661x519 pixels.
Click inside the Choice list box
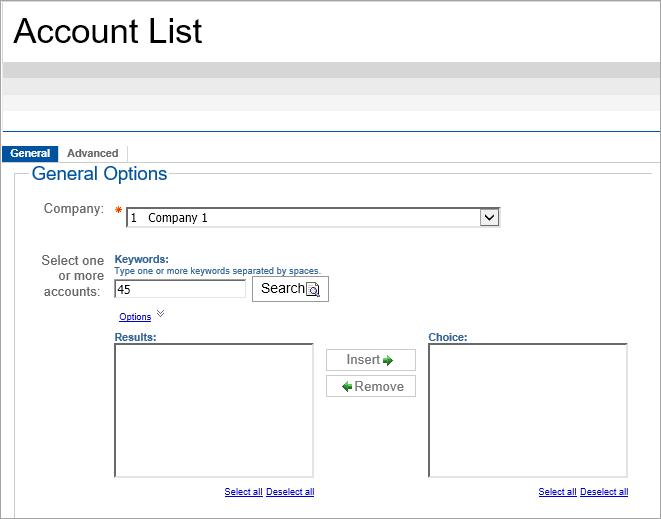pos(528,411)
